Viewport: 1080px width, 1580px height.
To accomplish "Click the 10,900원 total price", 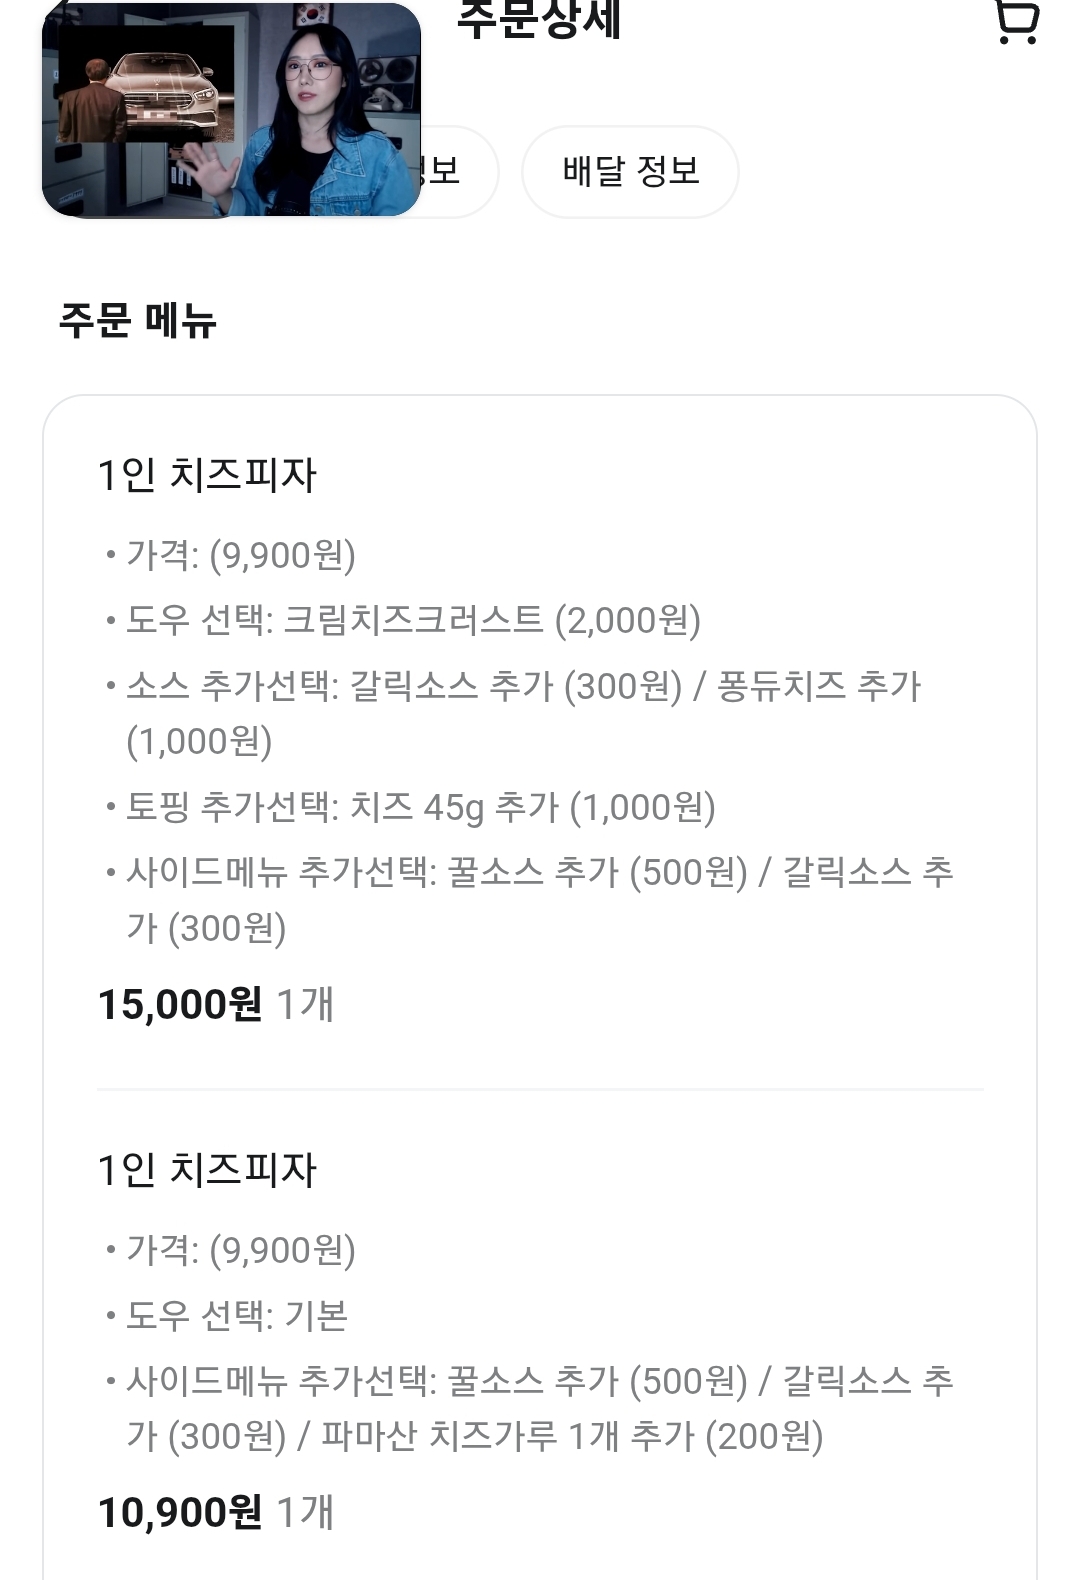I will [x=180, y=1513].
